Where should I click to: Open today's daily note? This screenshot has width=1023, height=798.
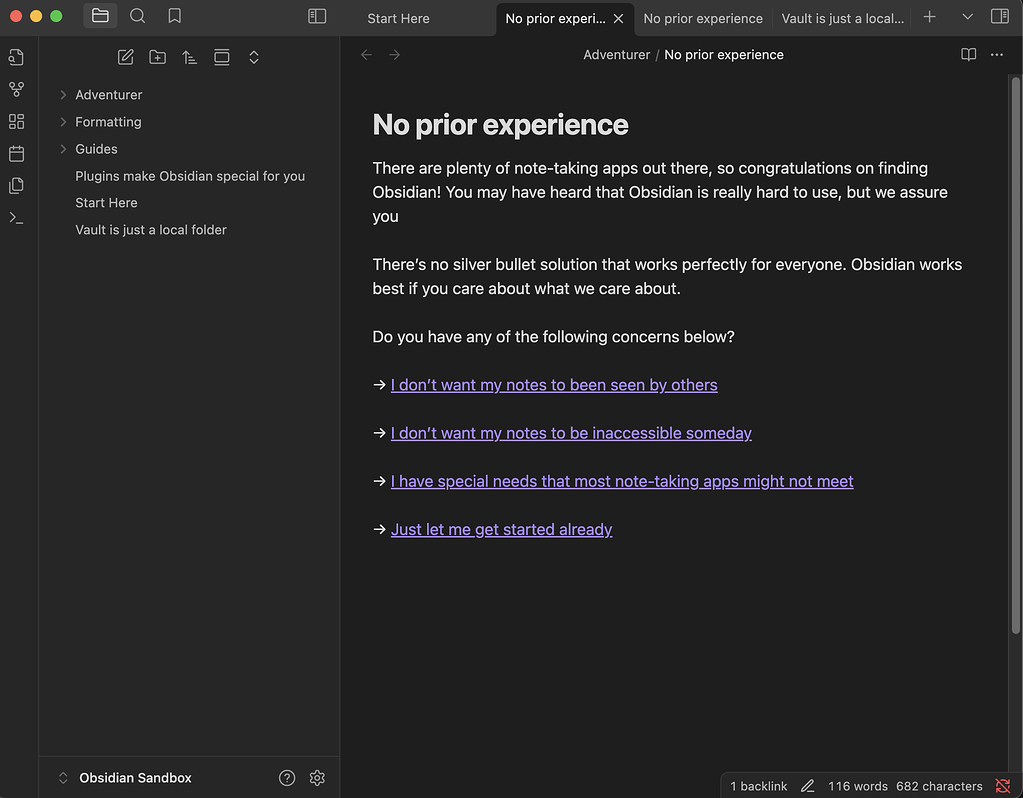(x=16, y=153)
